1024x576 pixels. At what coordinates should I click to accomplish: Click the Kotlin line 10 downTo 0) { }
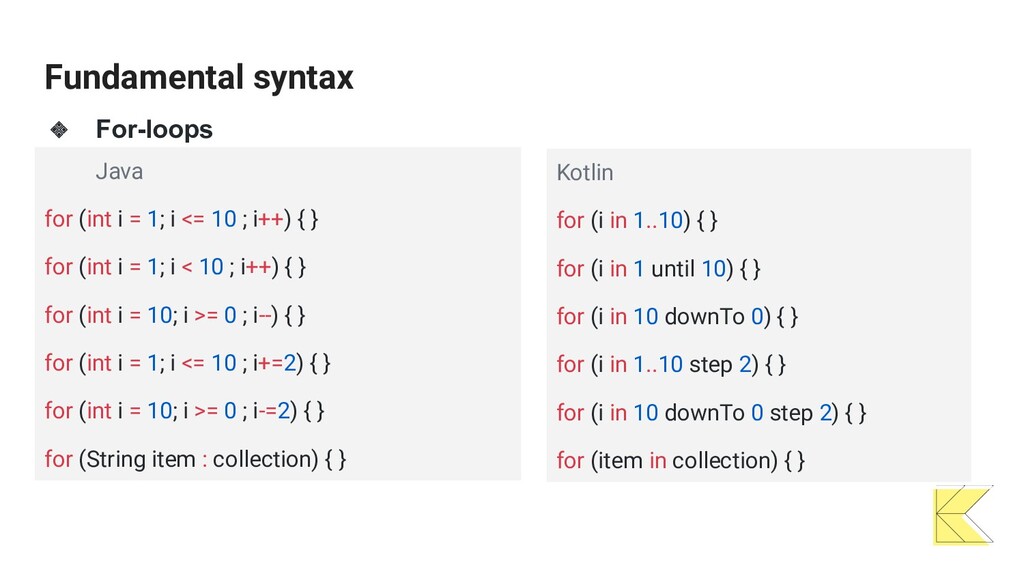point(677,317)
